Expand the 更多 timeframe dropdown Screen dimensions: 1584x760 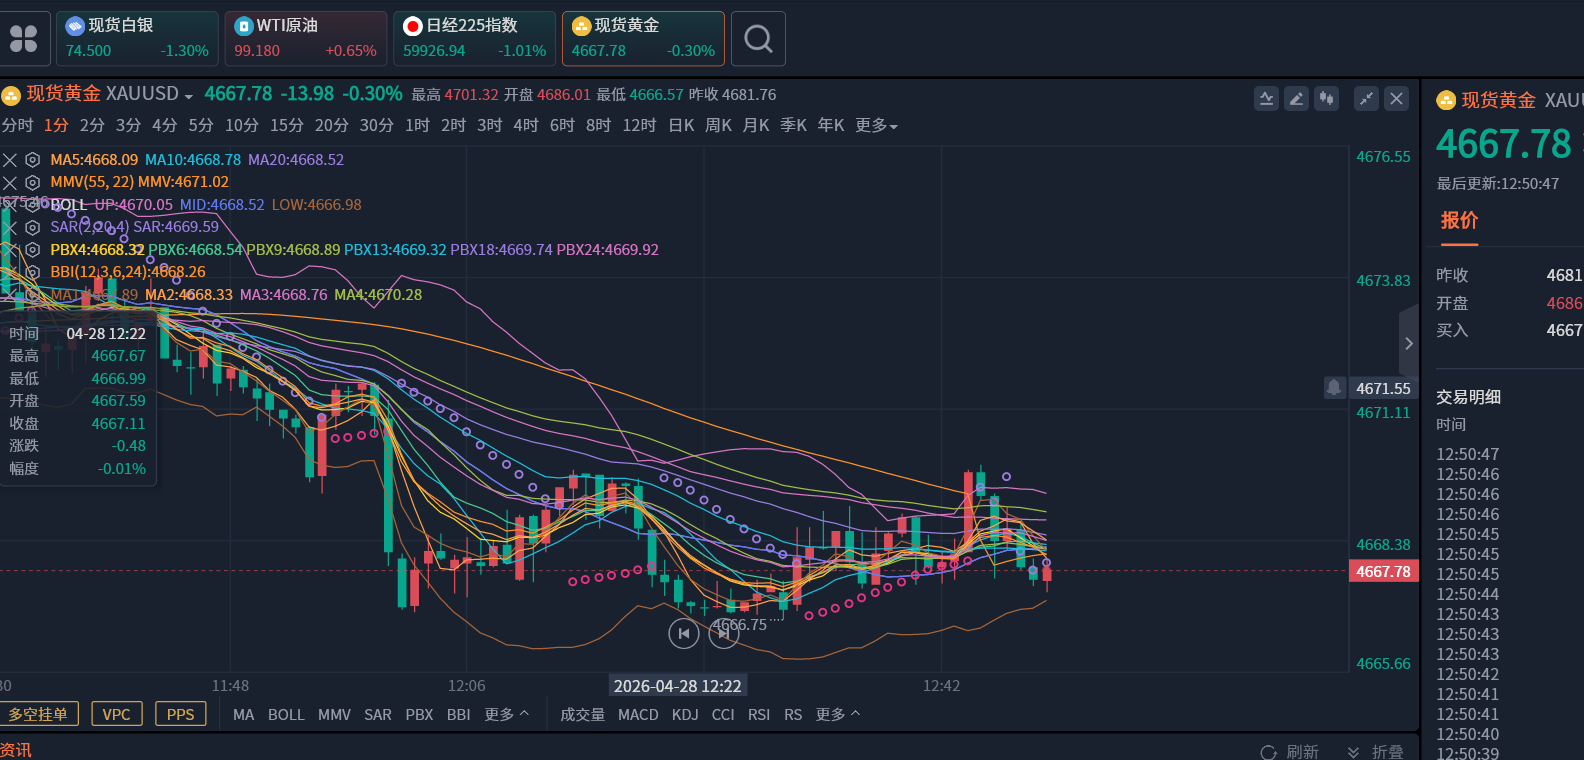[876, 125]
